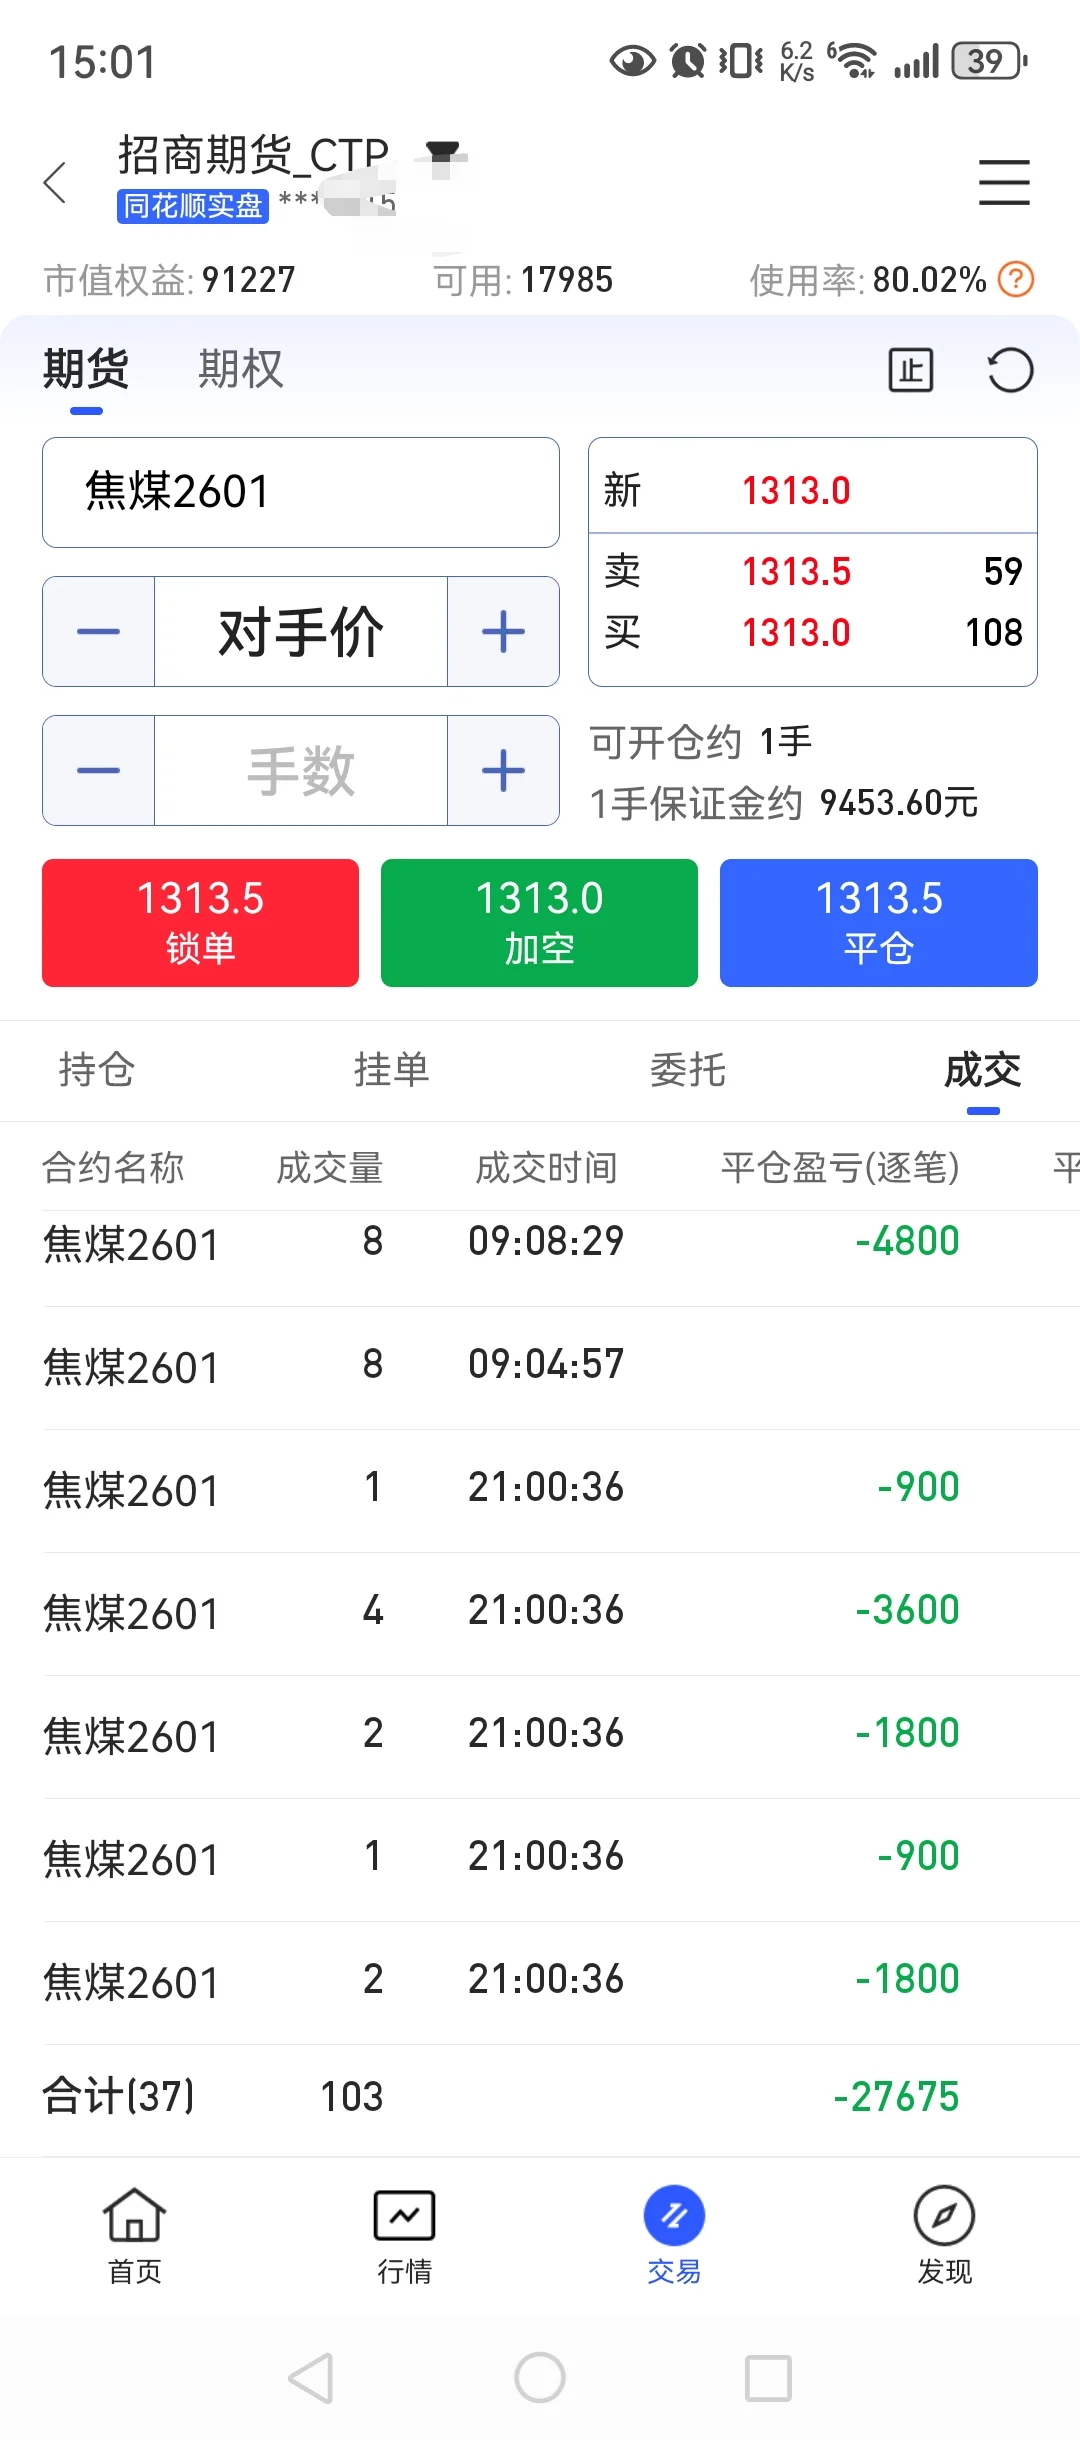Tap 买 price 1313.0 in quote panel
The width and height of the screenshot is (1080, 2440).
(x=796, y=633)
